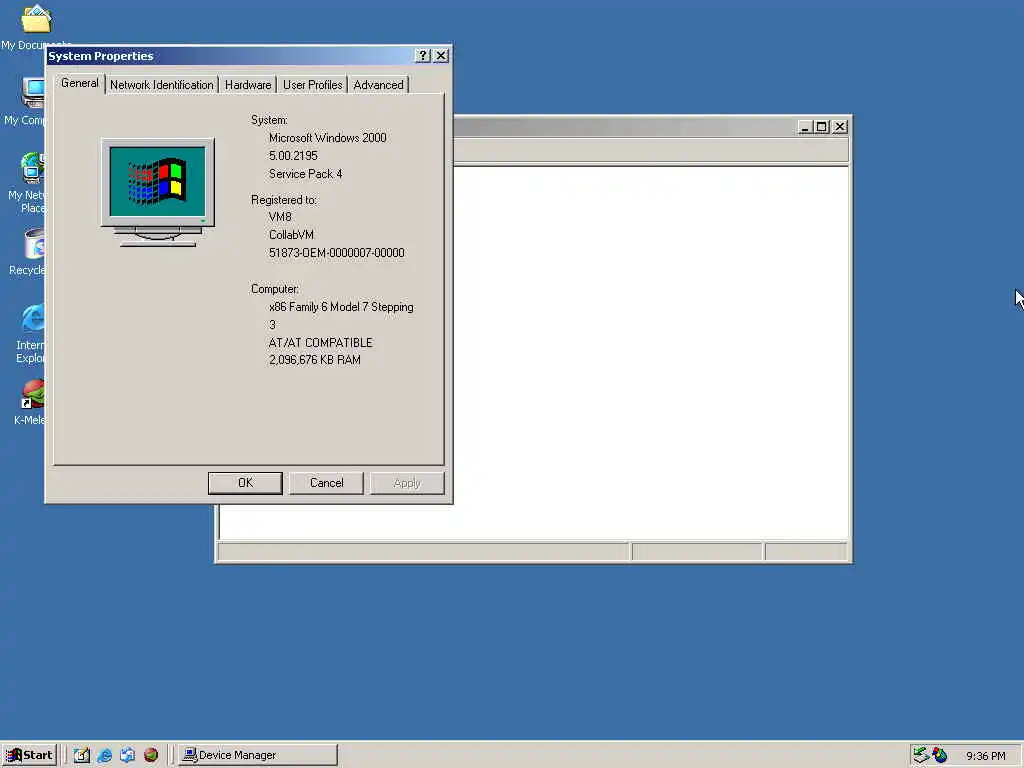
Task: Click Safely Remove Hardware tray icon
Action: click(x=921, y=755)
